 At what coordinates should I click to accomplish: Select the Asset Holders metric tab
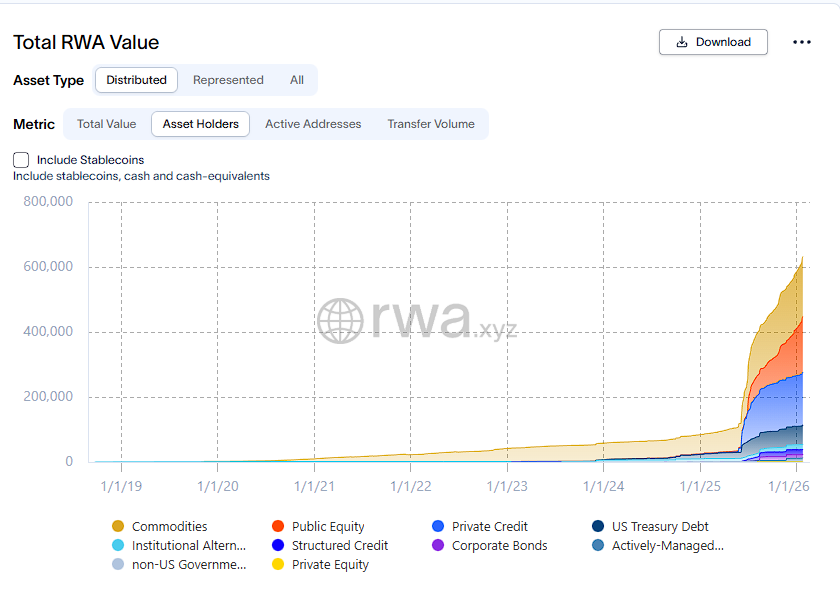201,124
